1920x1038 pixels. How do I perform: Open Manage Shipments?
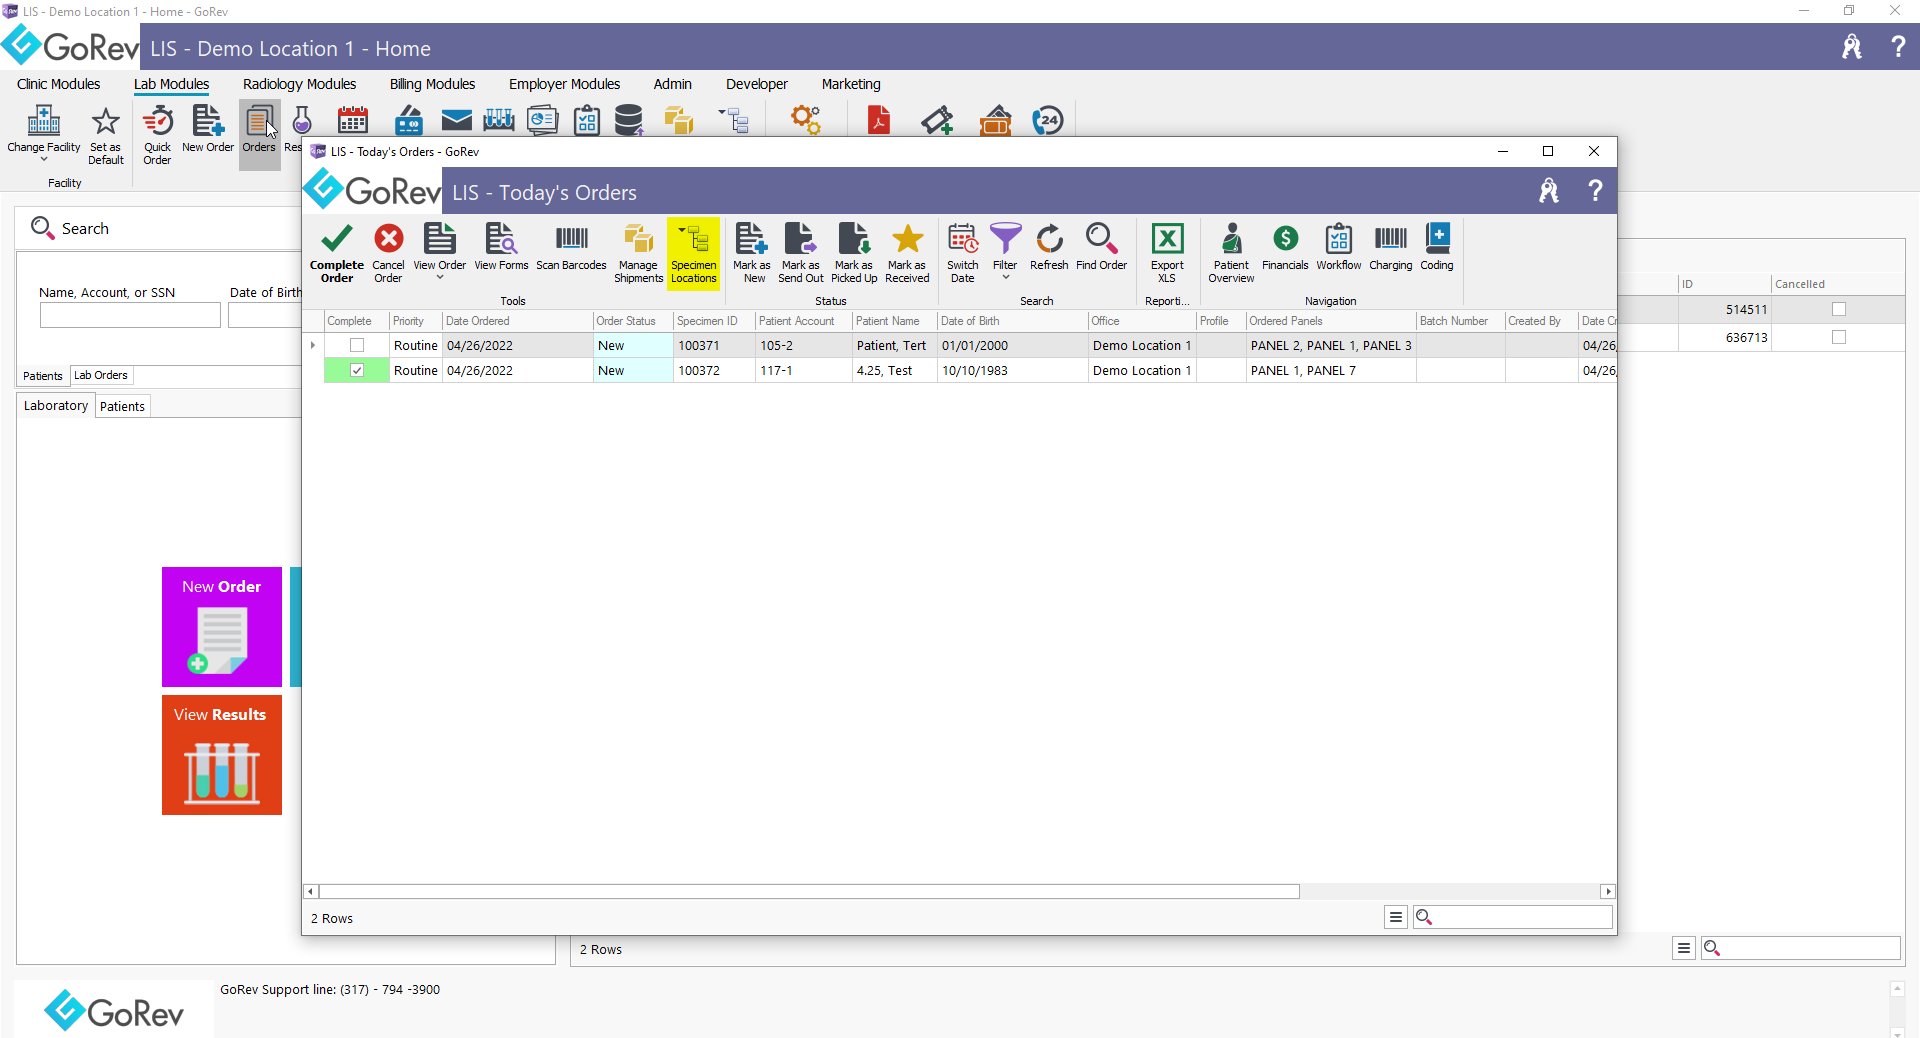[638, 253]
